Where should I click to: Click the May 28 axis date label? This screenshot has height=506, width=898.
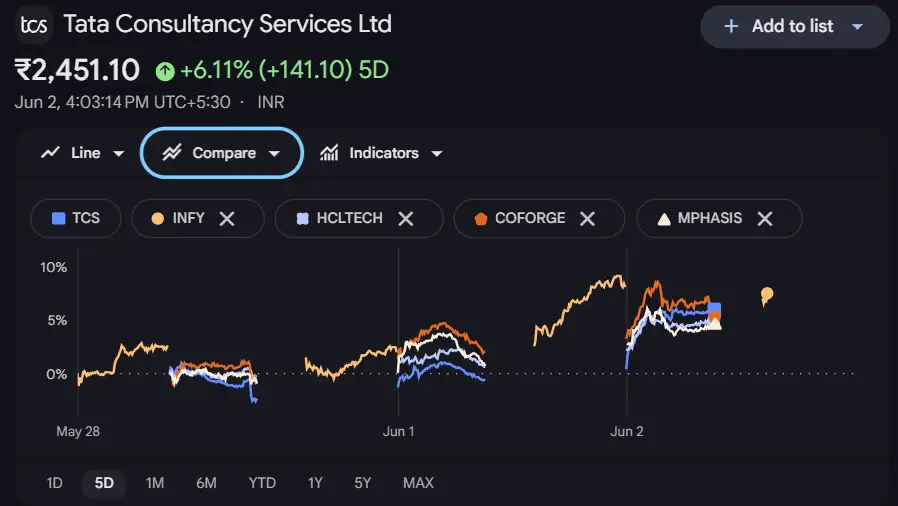pos(78,432)
